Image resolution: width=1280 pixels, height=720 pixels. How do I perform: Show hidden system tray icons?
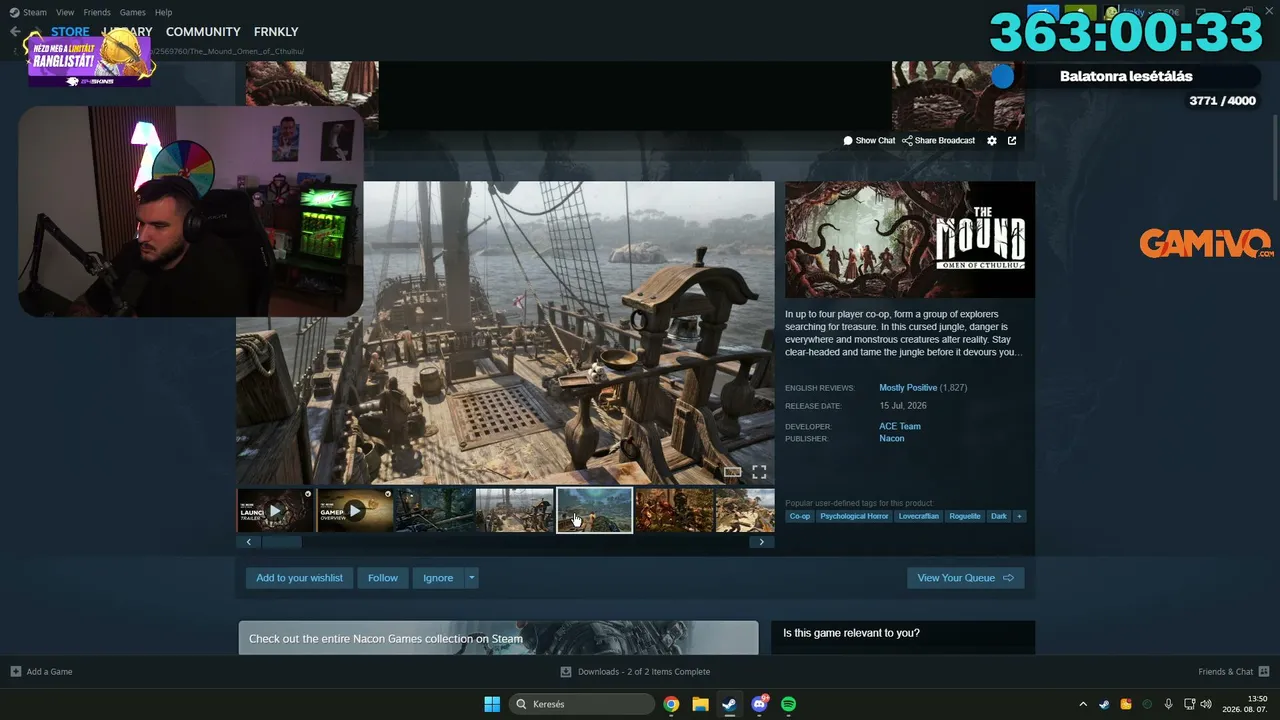[x=1083, y=704]
